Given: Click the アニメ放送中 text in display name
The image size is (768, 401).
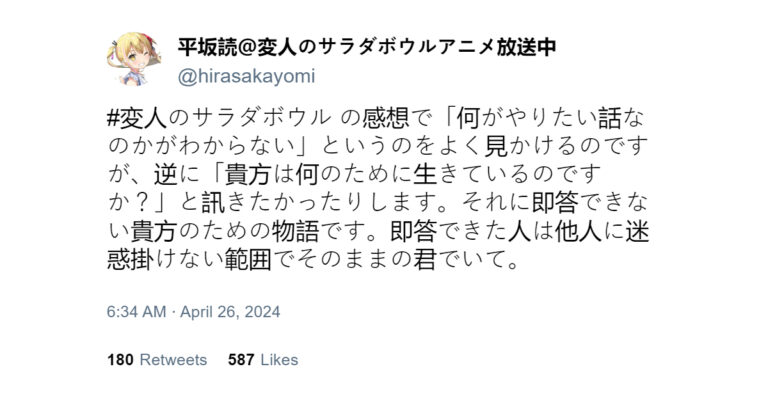Looking at the screenshot, I should tap(497, 48).
